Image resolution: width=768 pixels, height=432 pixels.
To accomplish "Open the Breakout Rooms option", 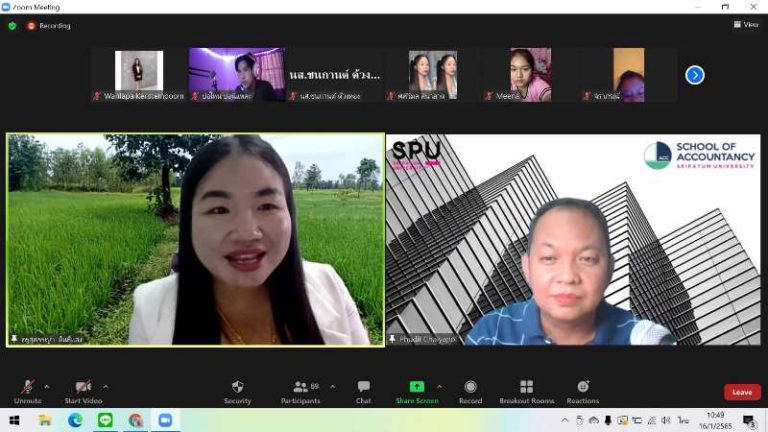I will [x=527, y=392].
